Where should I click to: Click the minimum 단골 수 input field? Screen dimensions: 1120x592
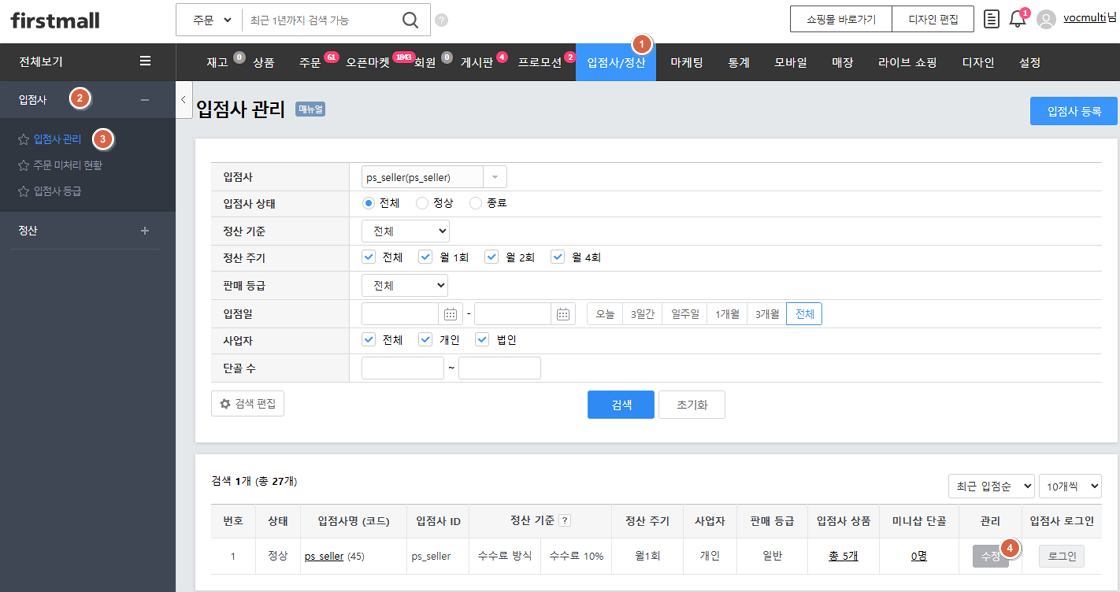pos(403,368)
